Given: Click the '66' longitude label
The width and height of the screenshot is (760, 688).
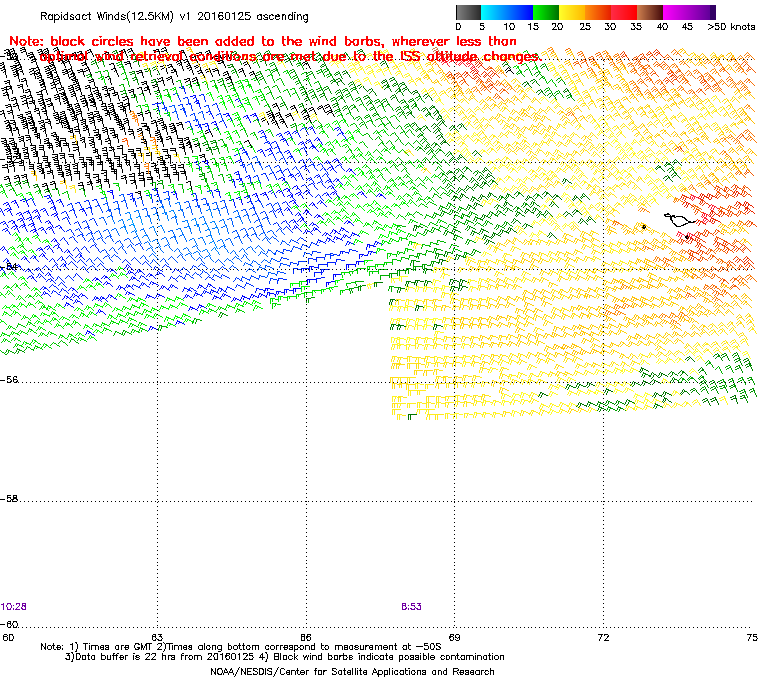Looking at the screenshot, I should pyautogui.click(x=306, y=637).
